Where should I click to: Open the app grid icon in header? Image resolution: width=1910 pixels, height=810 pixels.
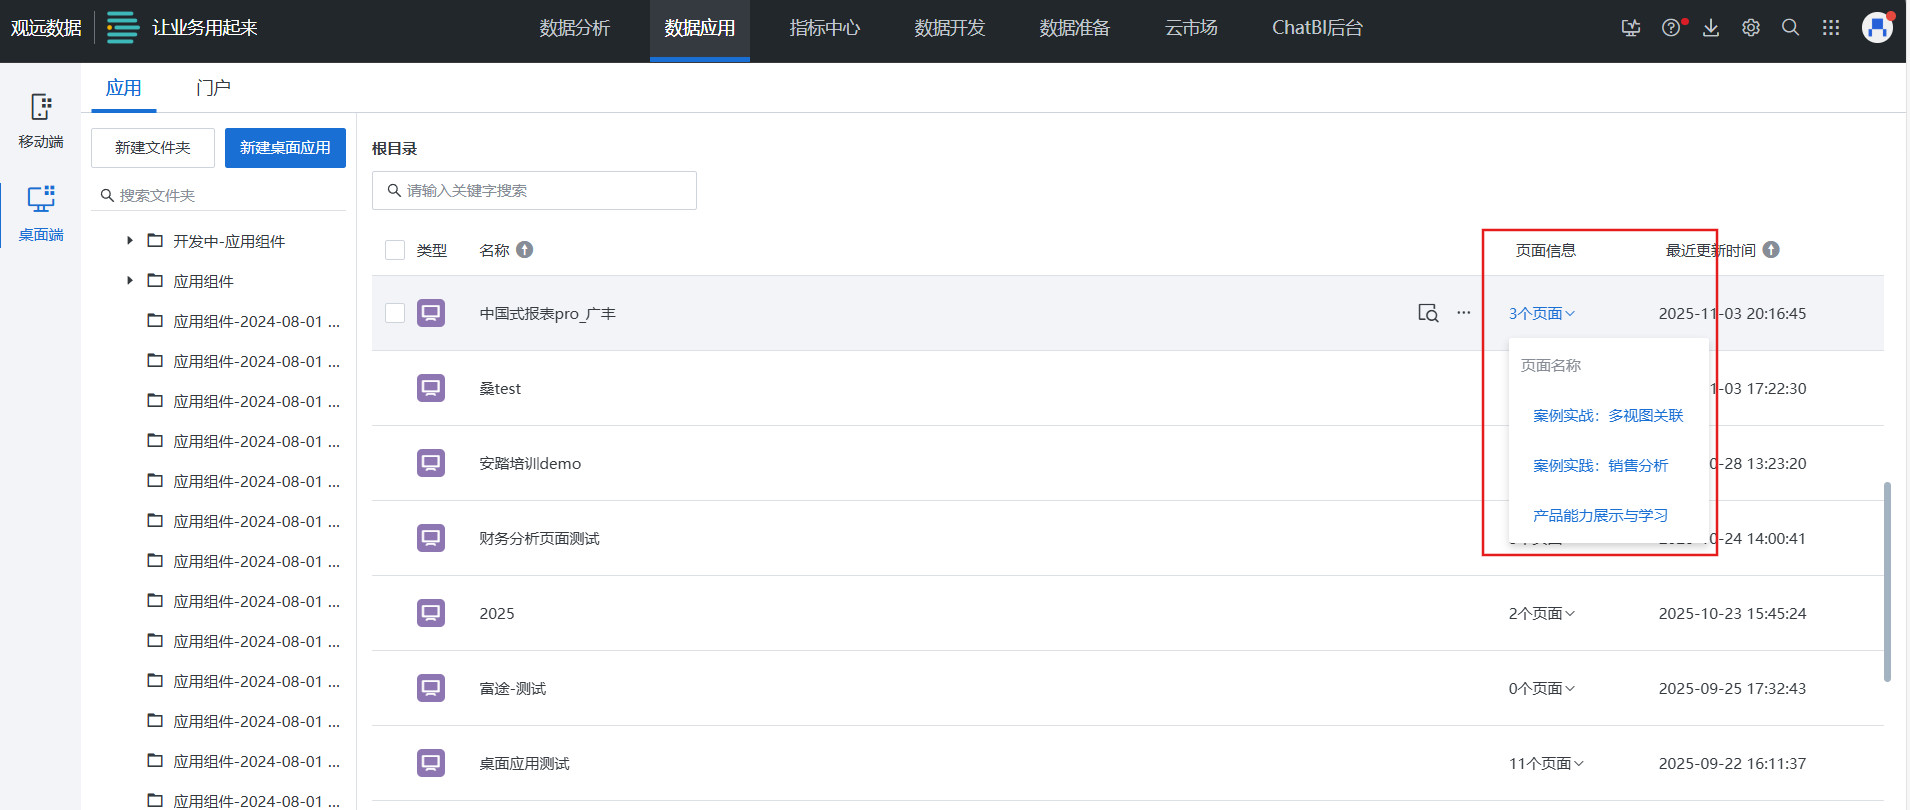point(1831,28)
